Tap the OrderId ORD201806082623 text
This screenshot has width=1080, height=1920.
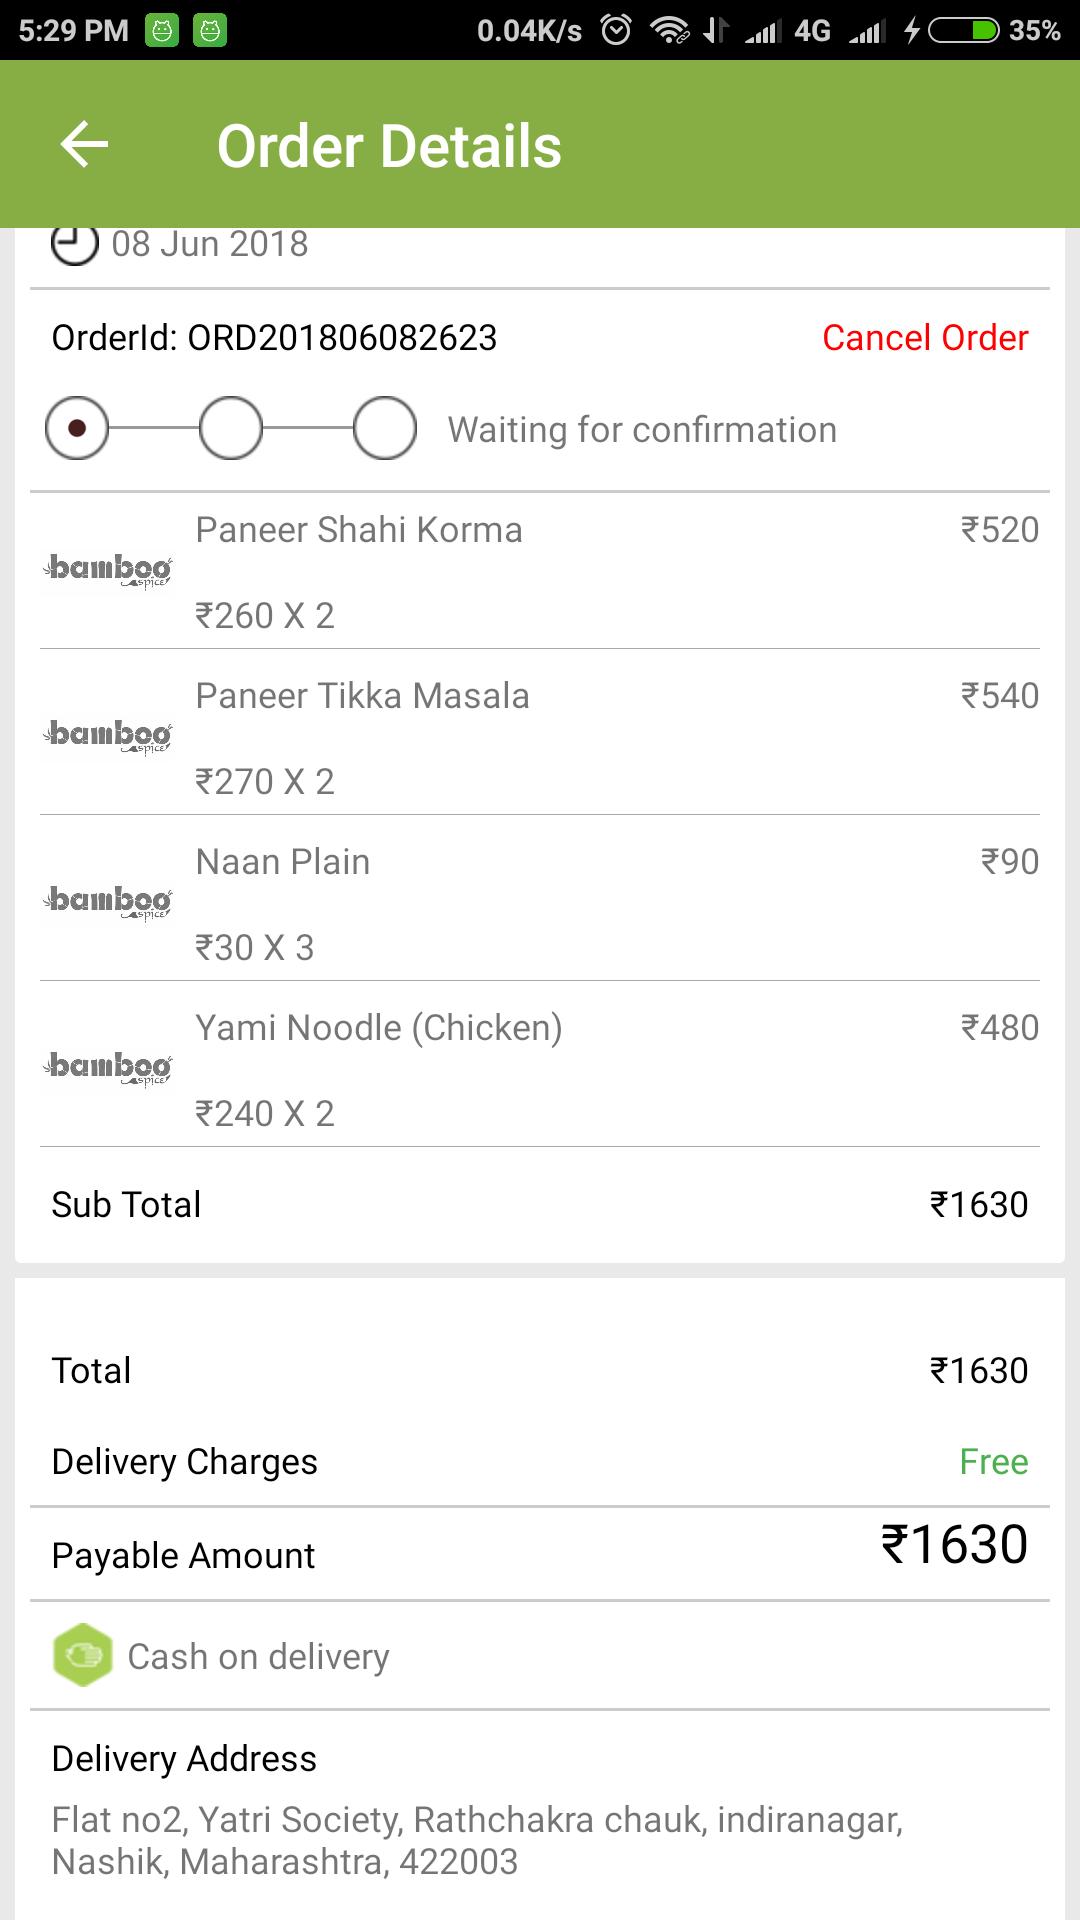[x=274, y=338]
